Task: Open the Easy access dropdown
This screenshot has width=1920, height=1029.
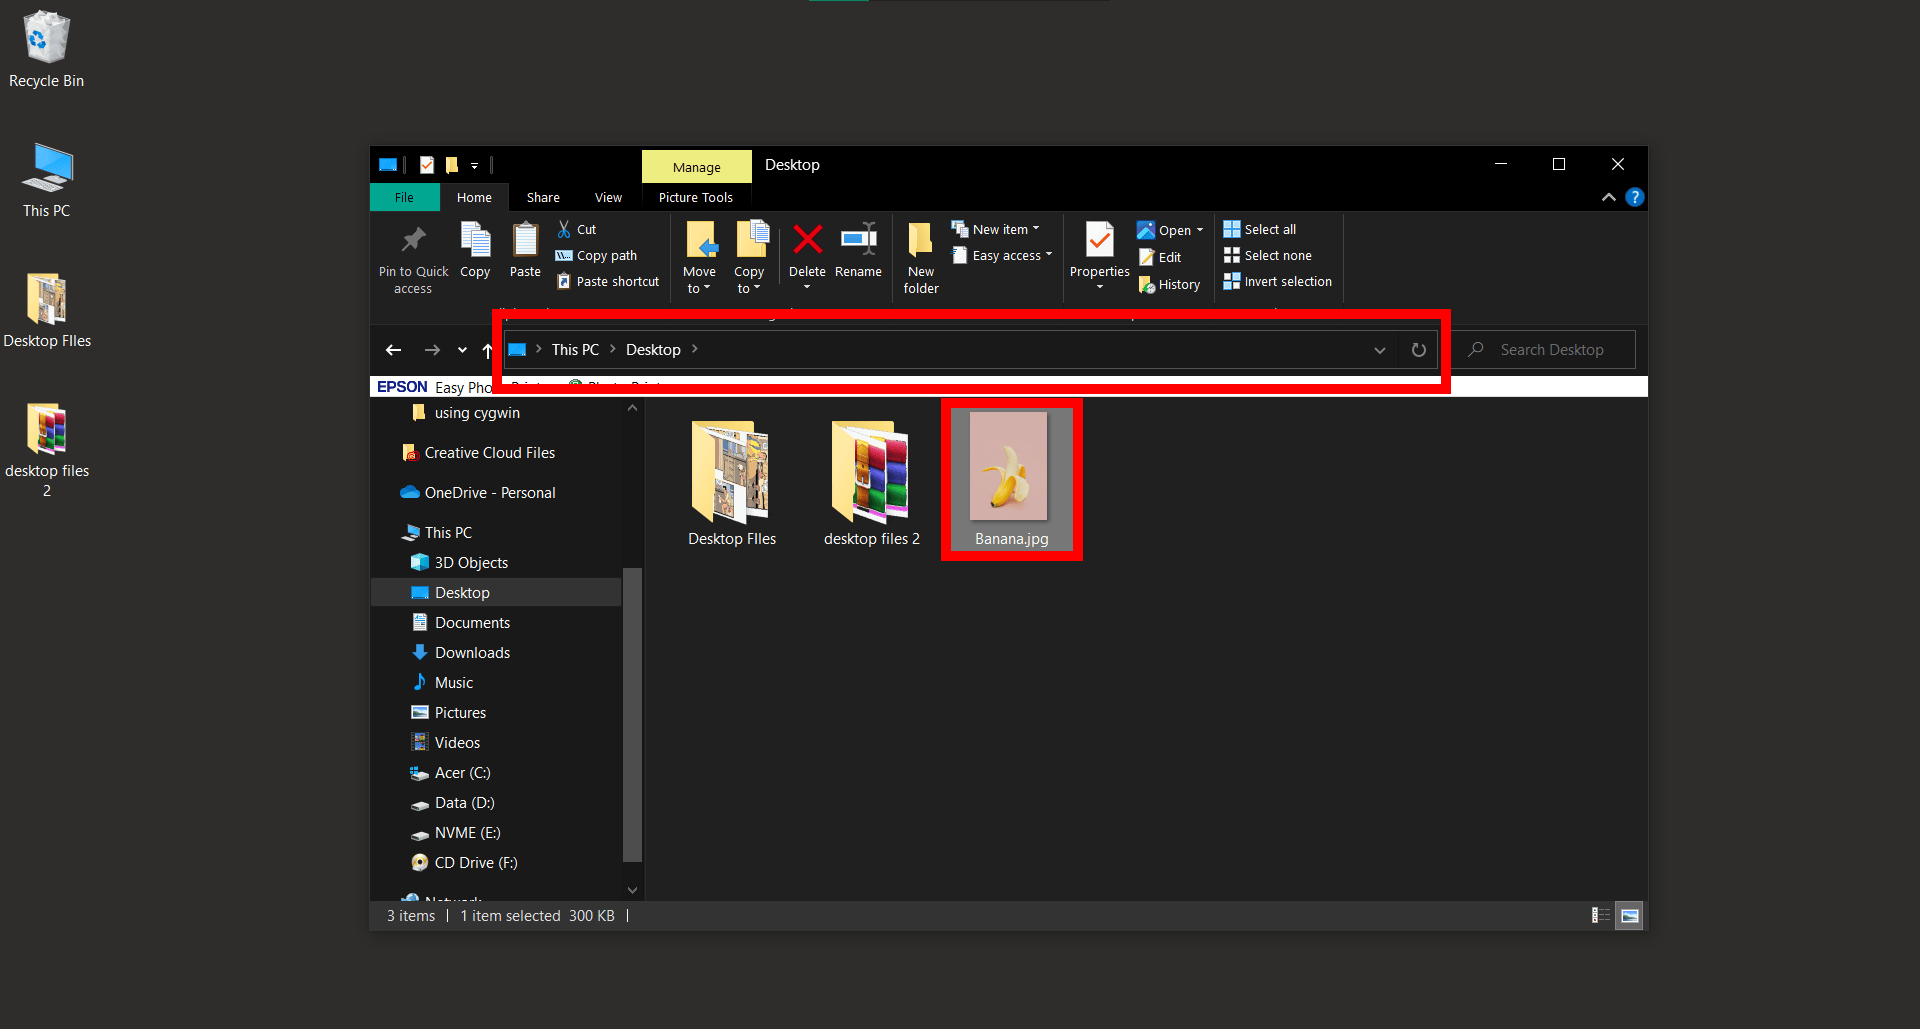Action: pyautogui.click(x=1002, y=255)
